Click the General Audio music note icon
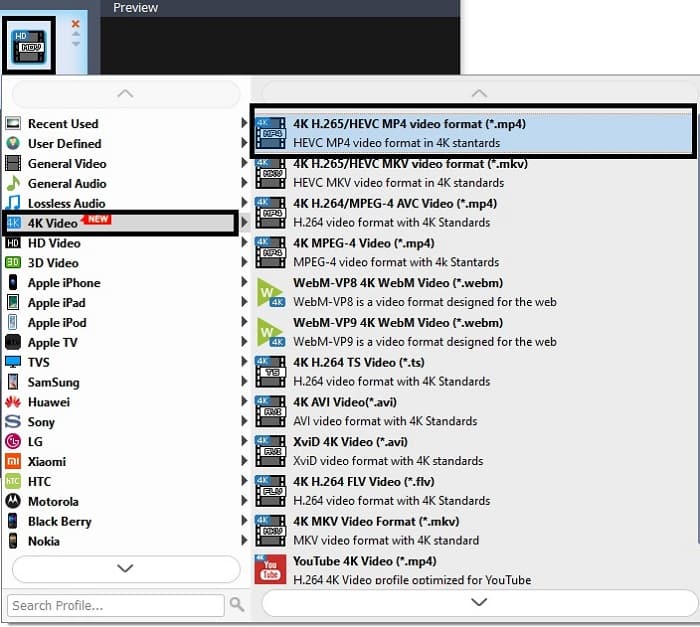Image resolution: width=700 pixels, height=627 pixels. point(13,183)
